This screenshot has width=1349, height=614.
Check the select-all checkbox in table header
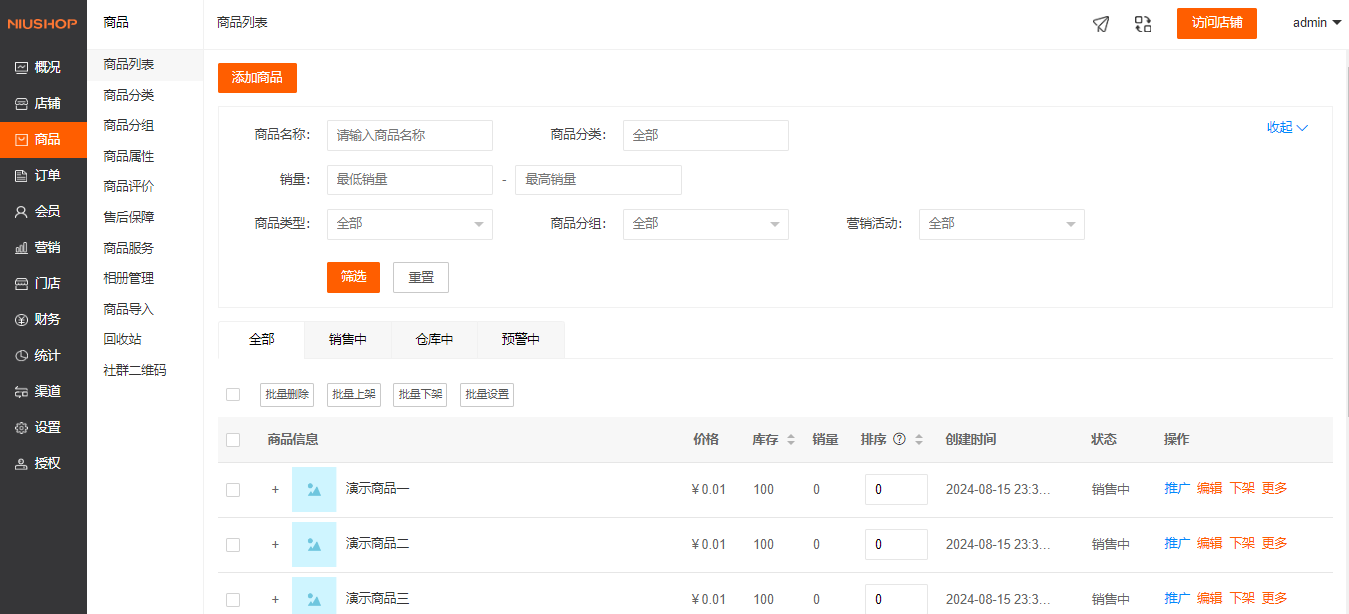coord(233,440)
